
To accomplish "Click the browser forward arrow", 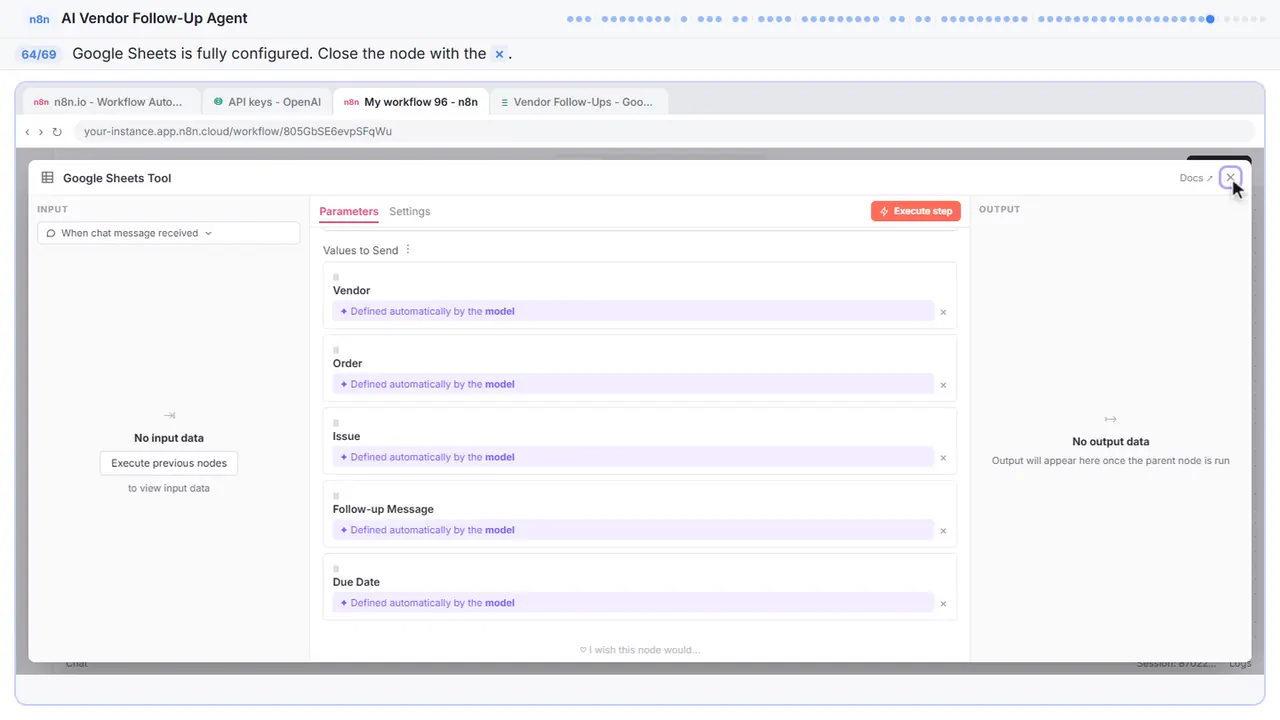I will (x=41, y=132).
